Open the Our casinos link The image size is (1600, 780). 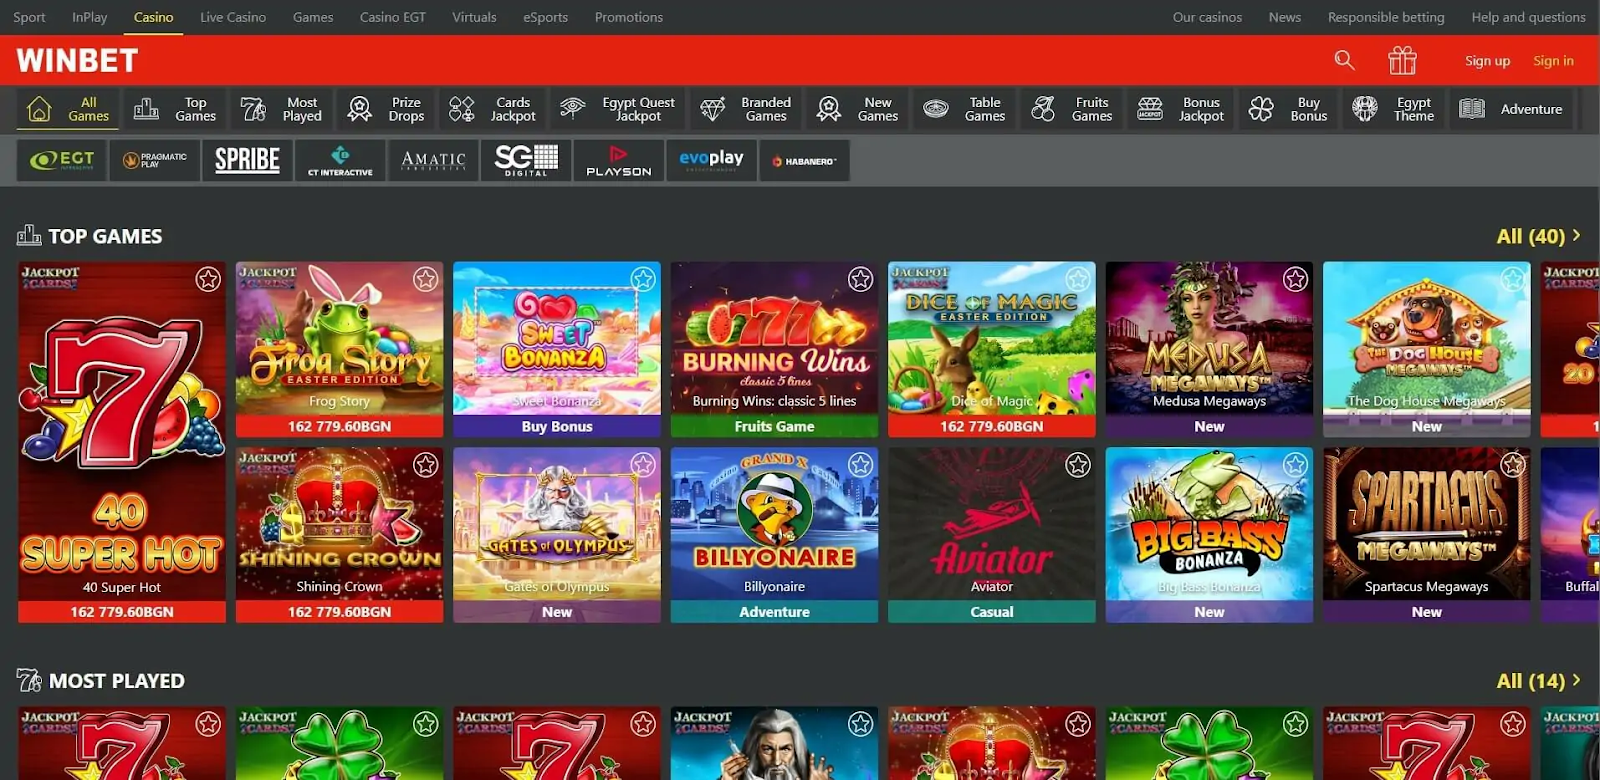pyautogui.click(x=1207, y=17)
